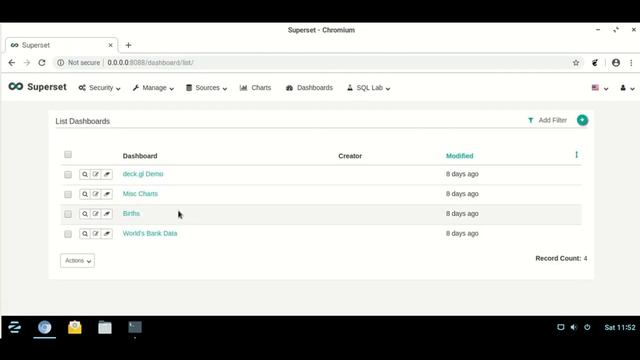
Task: Click the Superset logo
Action: pyautogui.click(x=37, y=87)
